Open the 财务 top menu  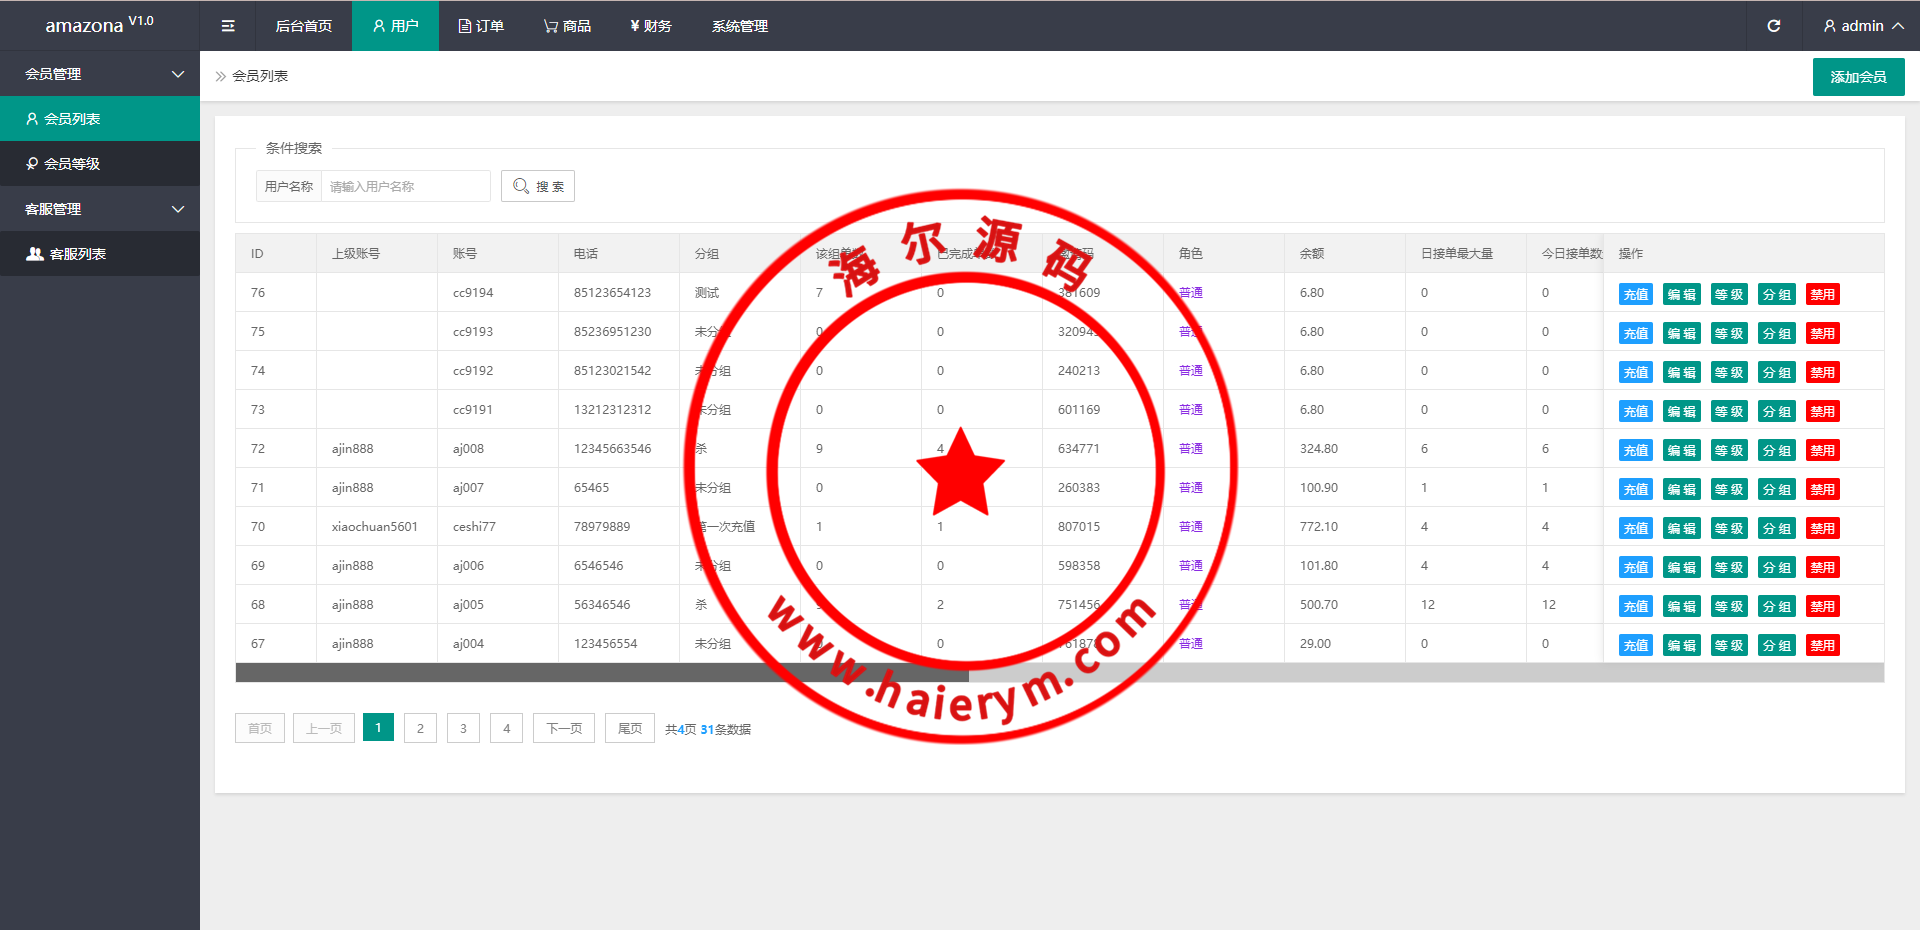[651, 26]
